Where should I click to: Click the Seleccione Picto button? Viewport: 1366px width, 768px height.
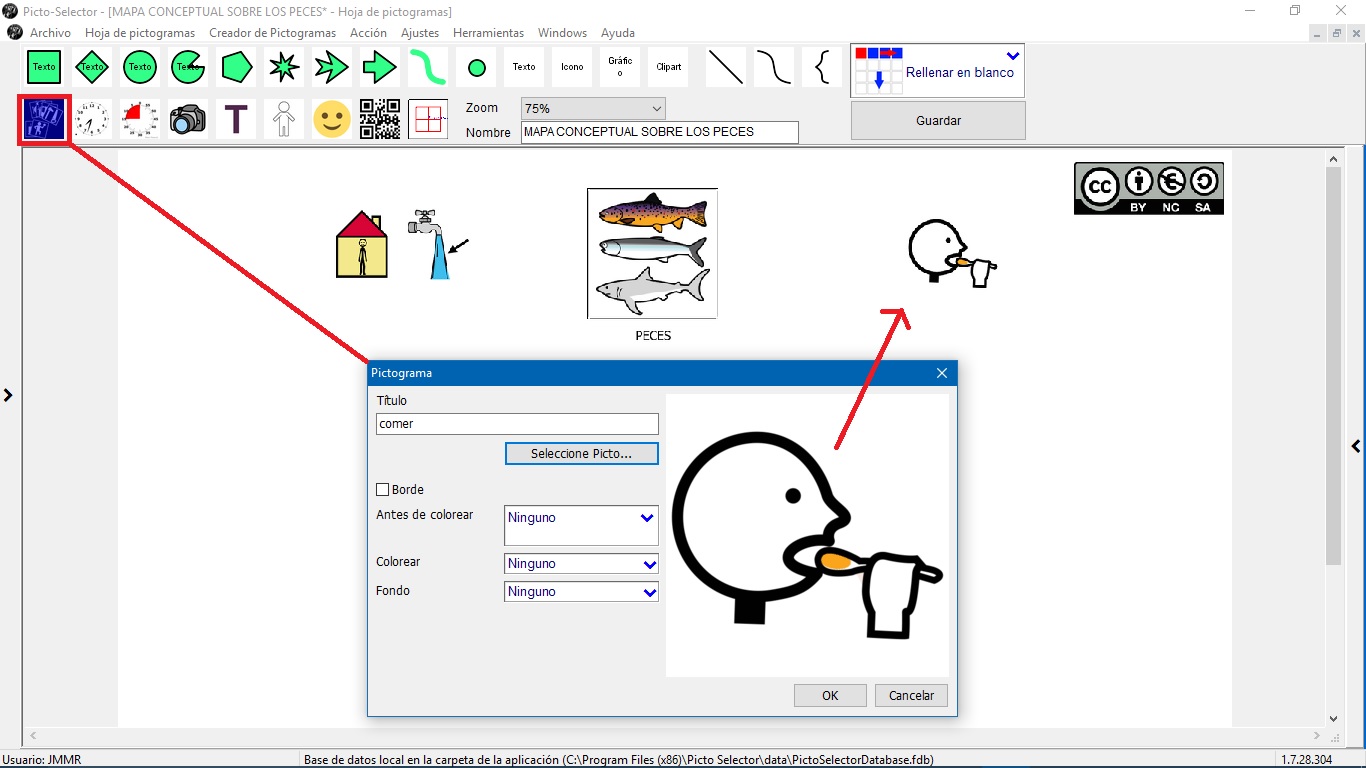click(x=581, y=453)
